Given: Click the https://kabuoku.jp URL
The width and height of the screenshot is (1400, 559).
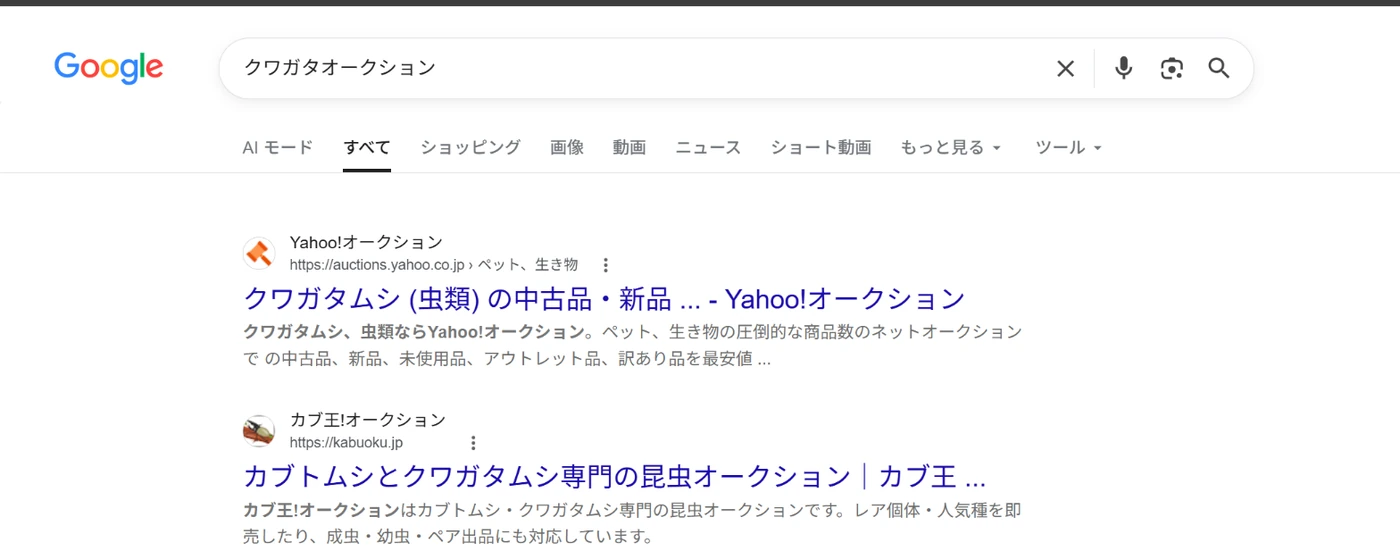Looking at the screenshot, I should 346,443.
